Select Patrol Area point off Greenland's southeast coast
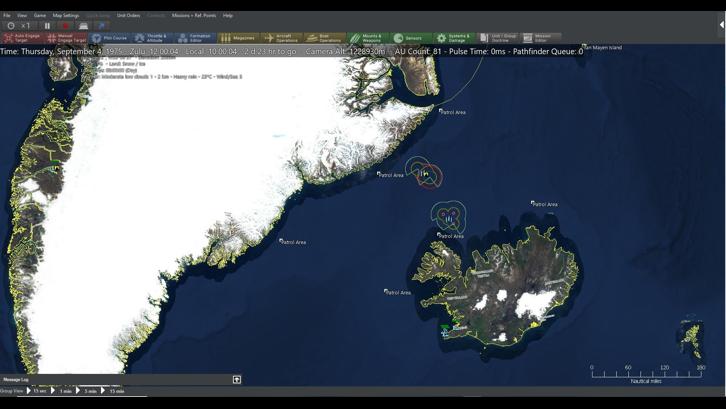The width and height of the screenshot is (726, 409). point(292,242)
